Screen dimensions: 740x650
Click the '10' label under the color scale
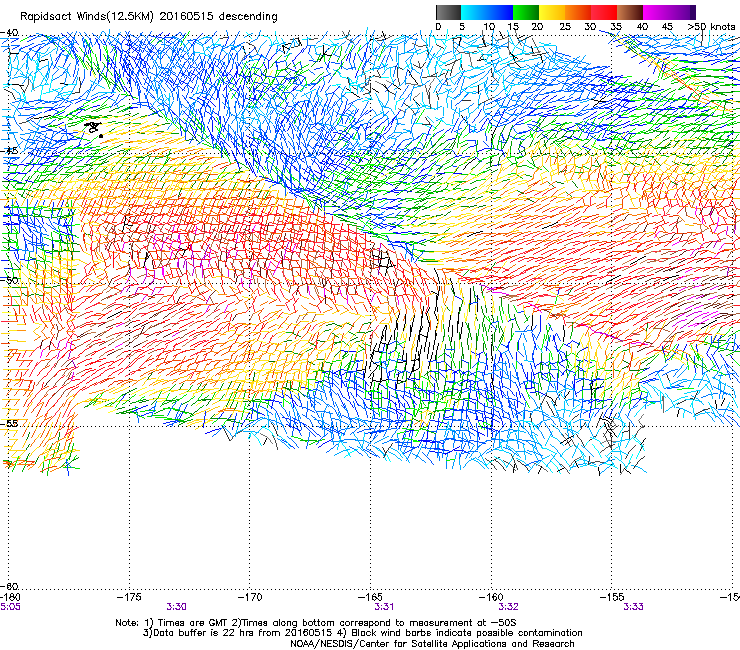point(489,27)
